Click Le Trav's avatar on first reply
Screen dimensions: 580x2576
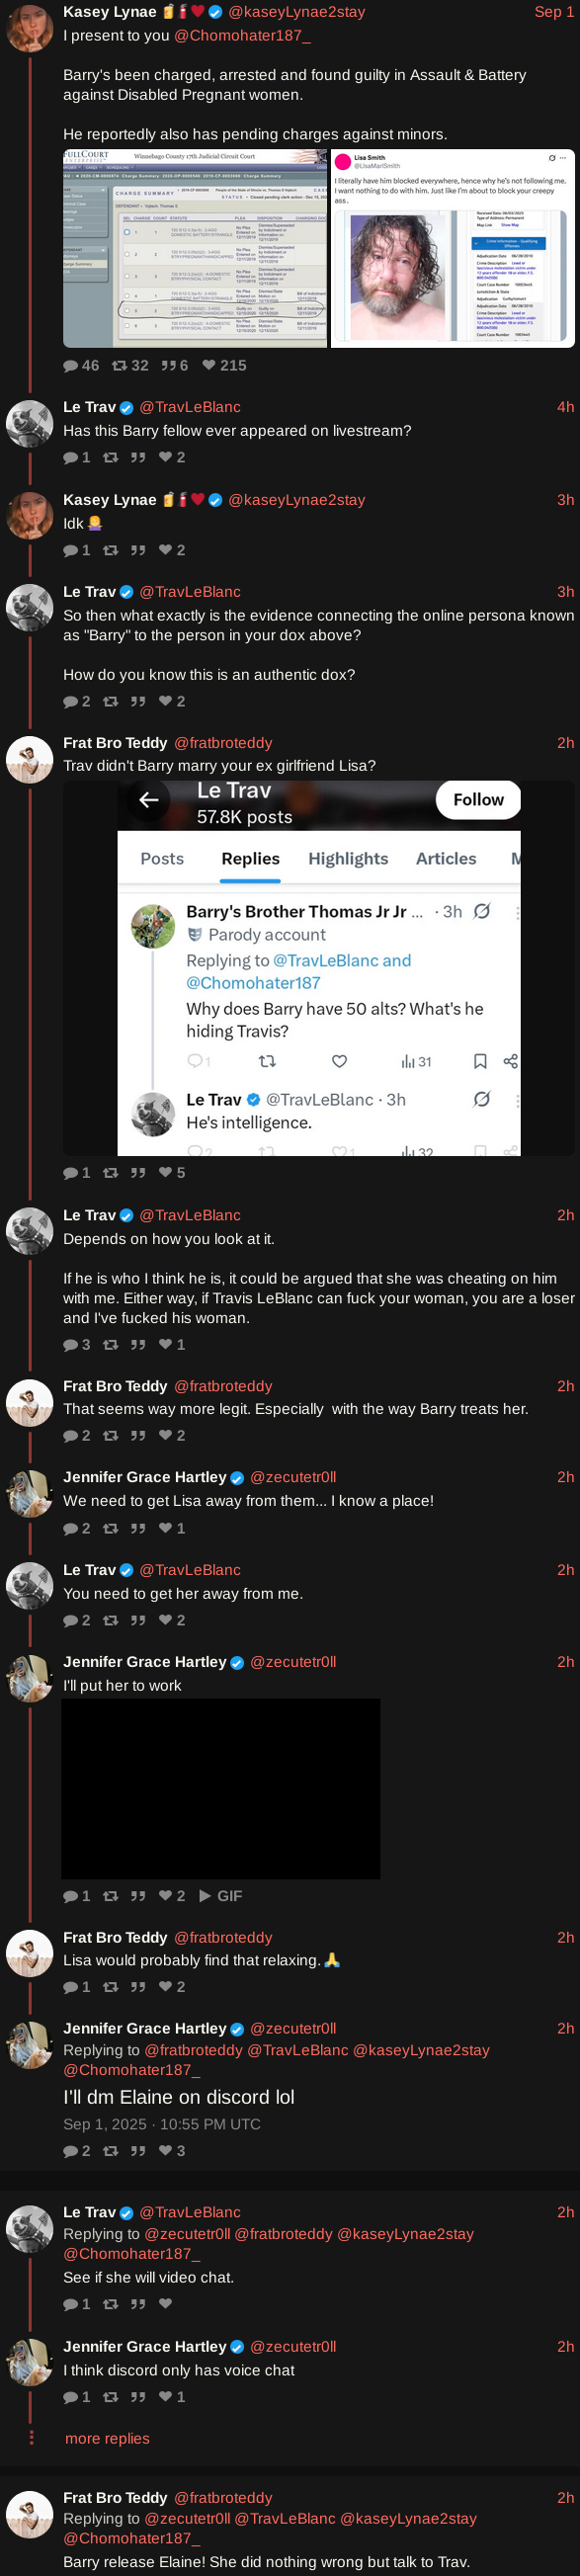tap(30, 424)
